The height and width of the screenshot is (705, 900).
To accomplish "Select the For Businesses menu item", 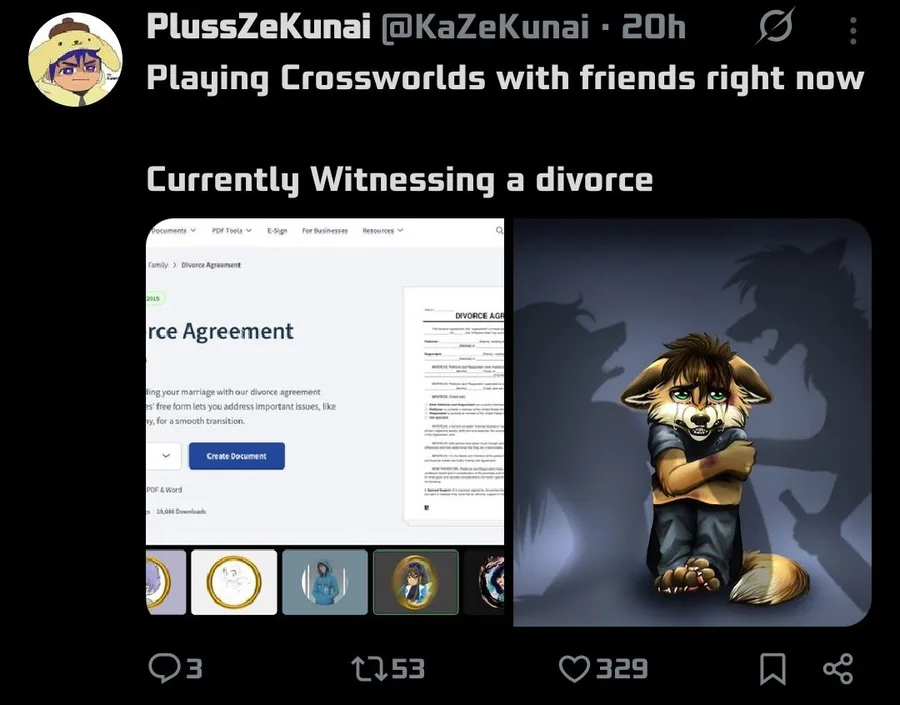I will [x=325, y=230].
